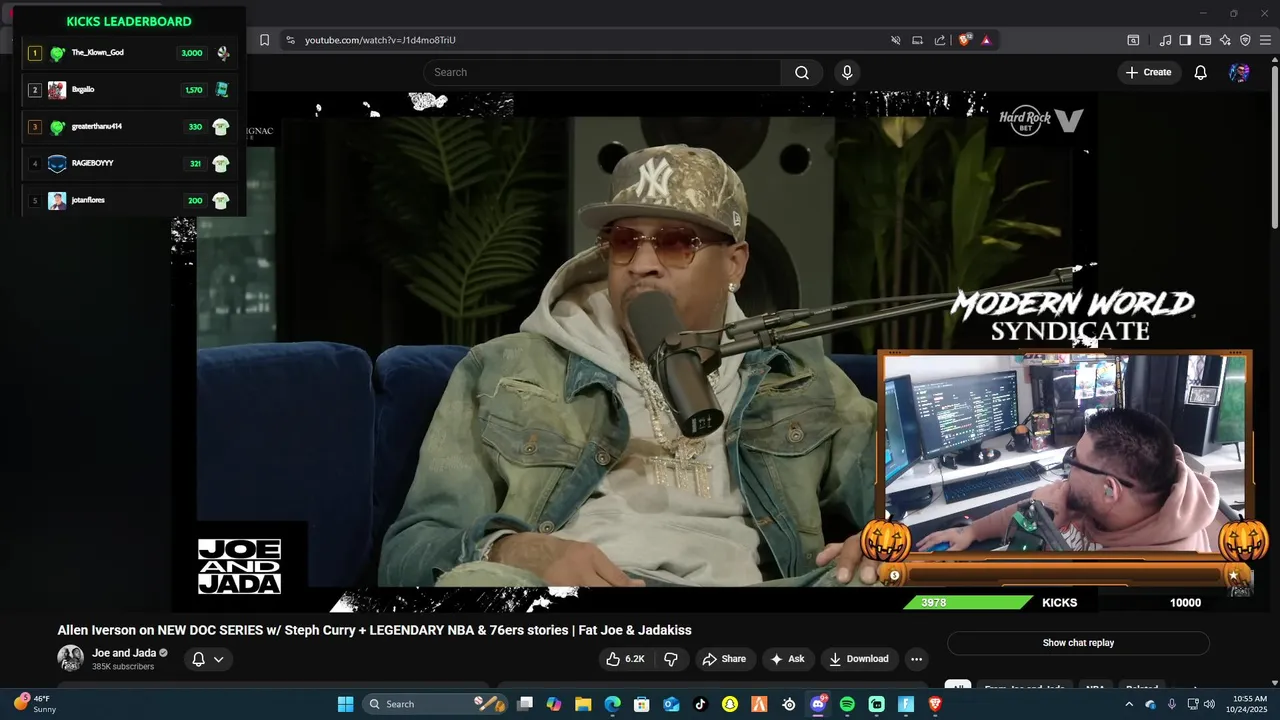Open the Brave Wallet icon

[1205, 40]
